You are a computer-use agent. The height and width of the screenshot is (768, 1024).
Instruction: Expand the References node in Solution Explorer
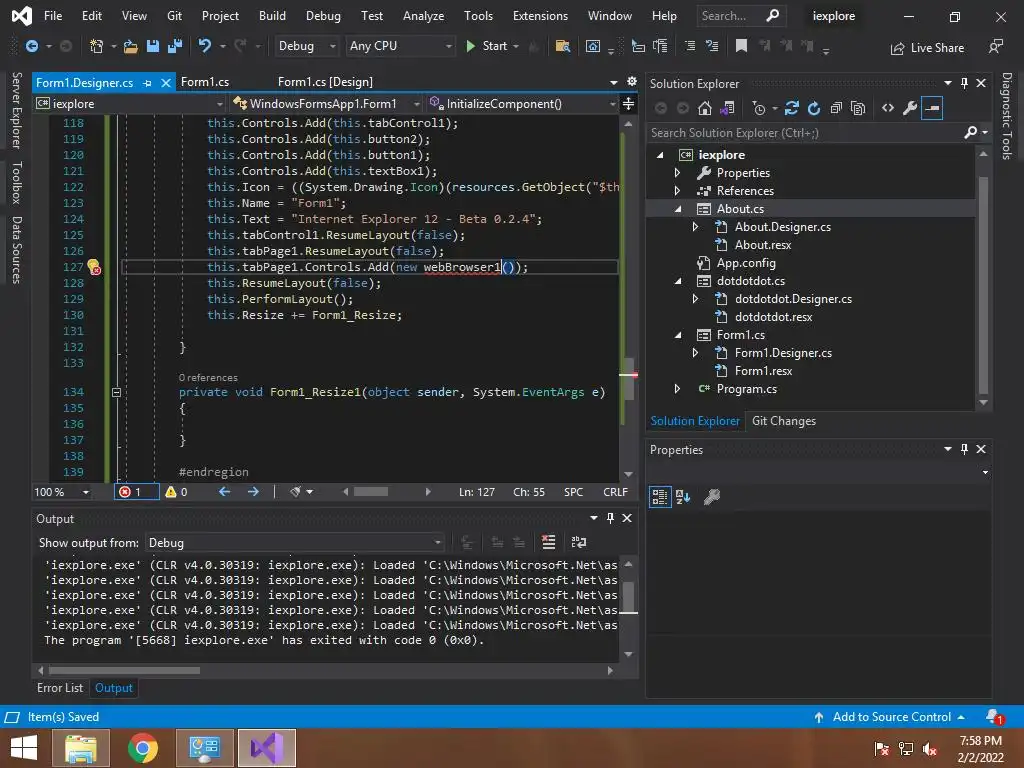[677, 191]
